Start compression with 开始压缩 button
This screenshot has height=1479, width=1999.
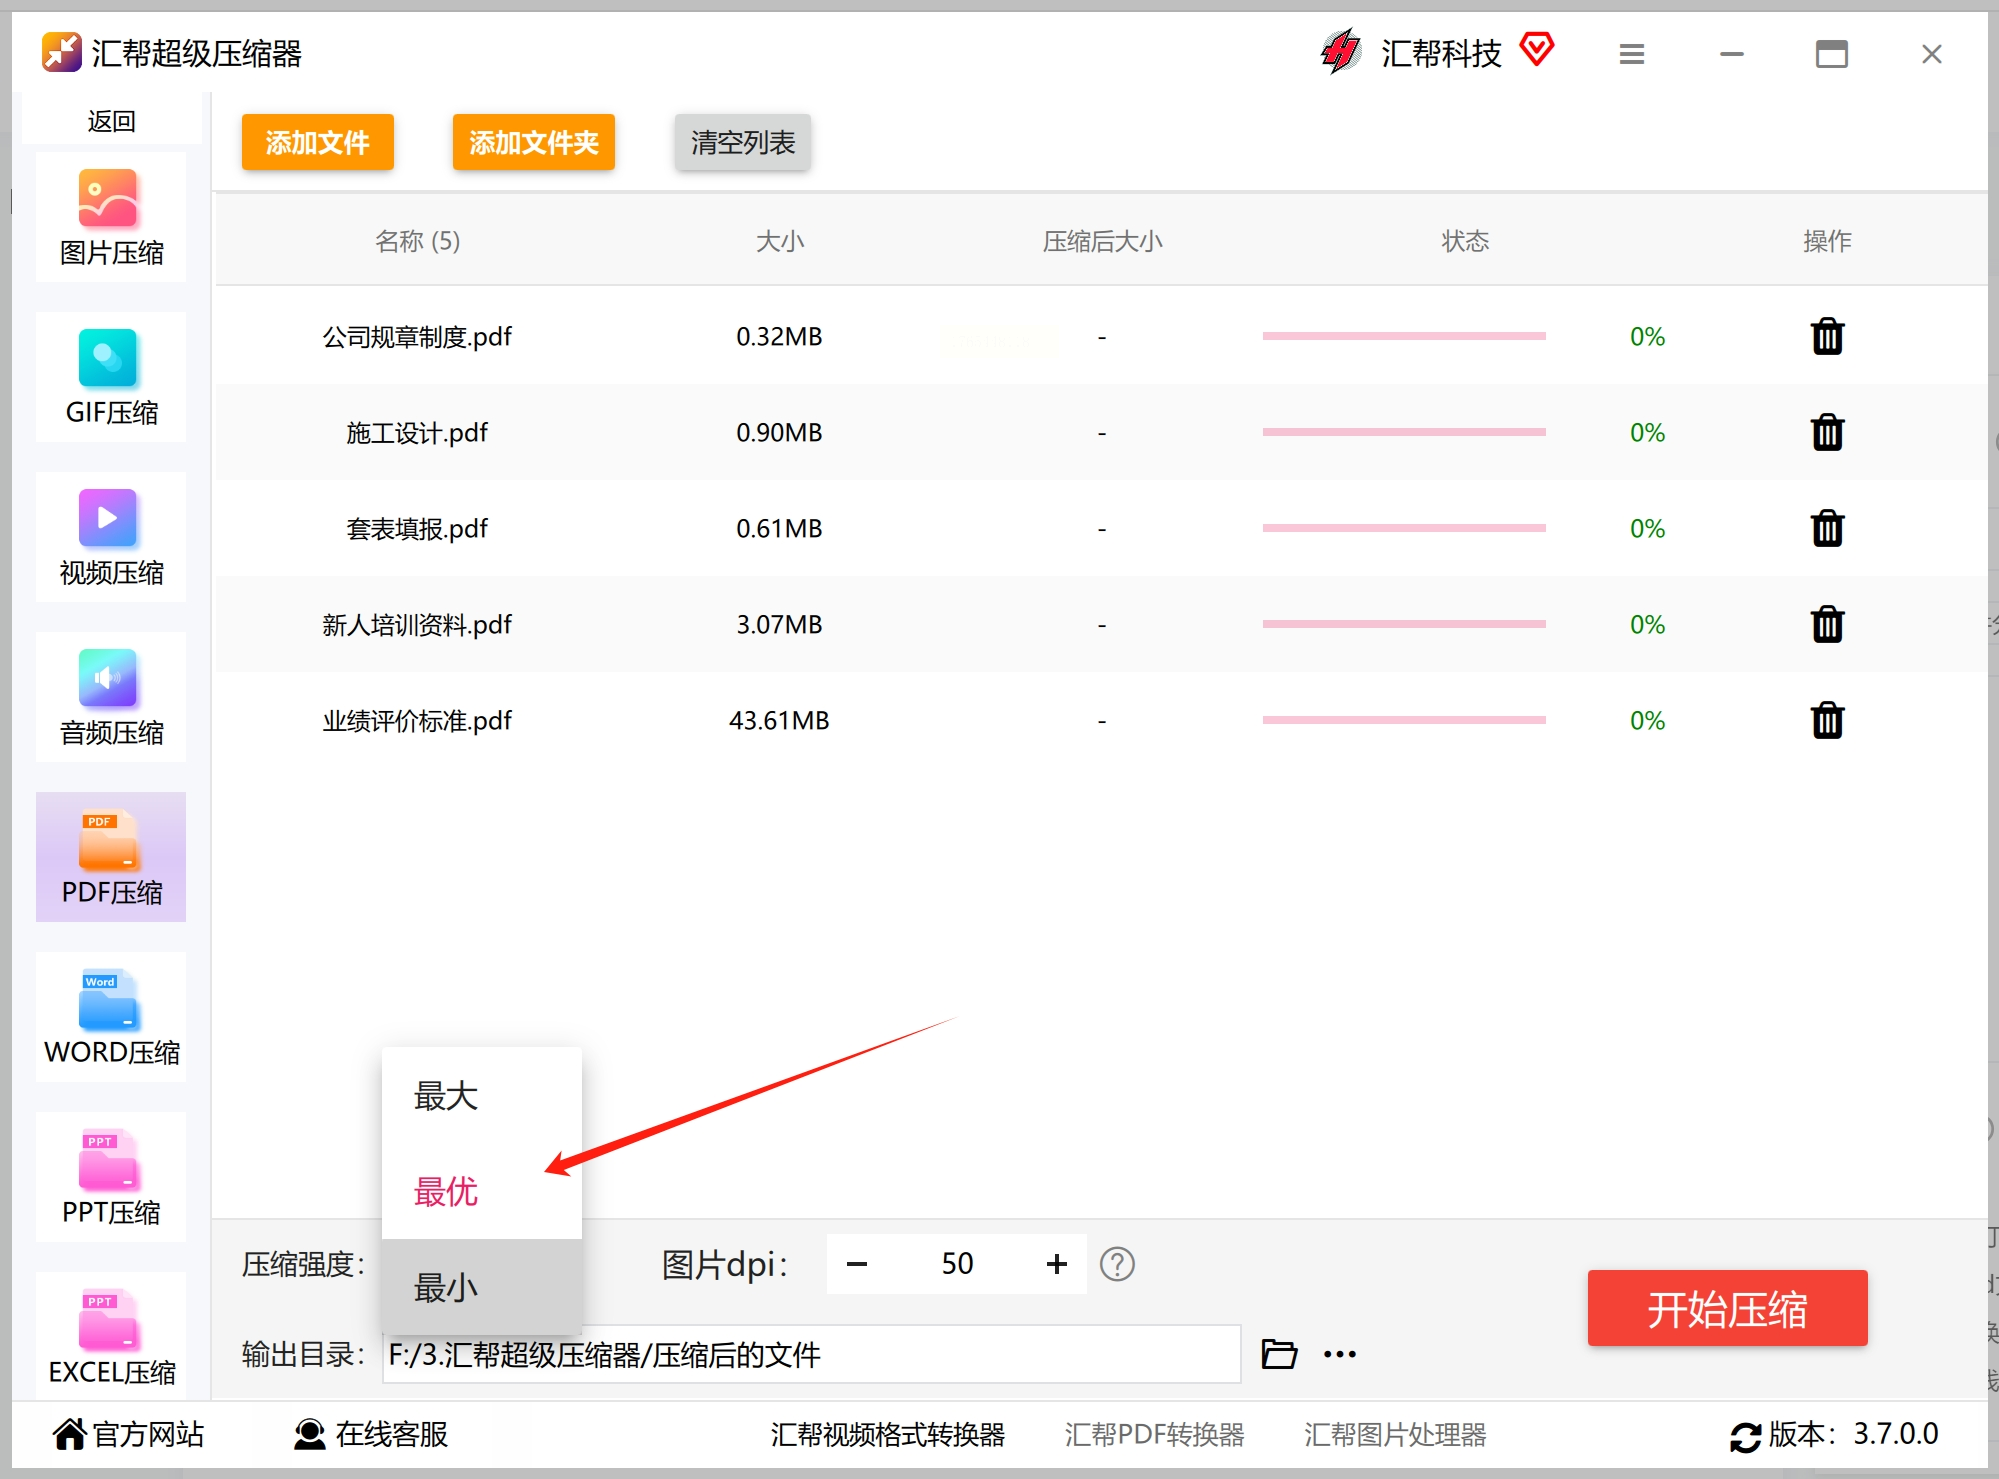[x=1727, y=1309]
